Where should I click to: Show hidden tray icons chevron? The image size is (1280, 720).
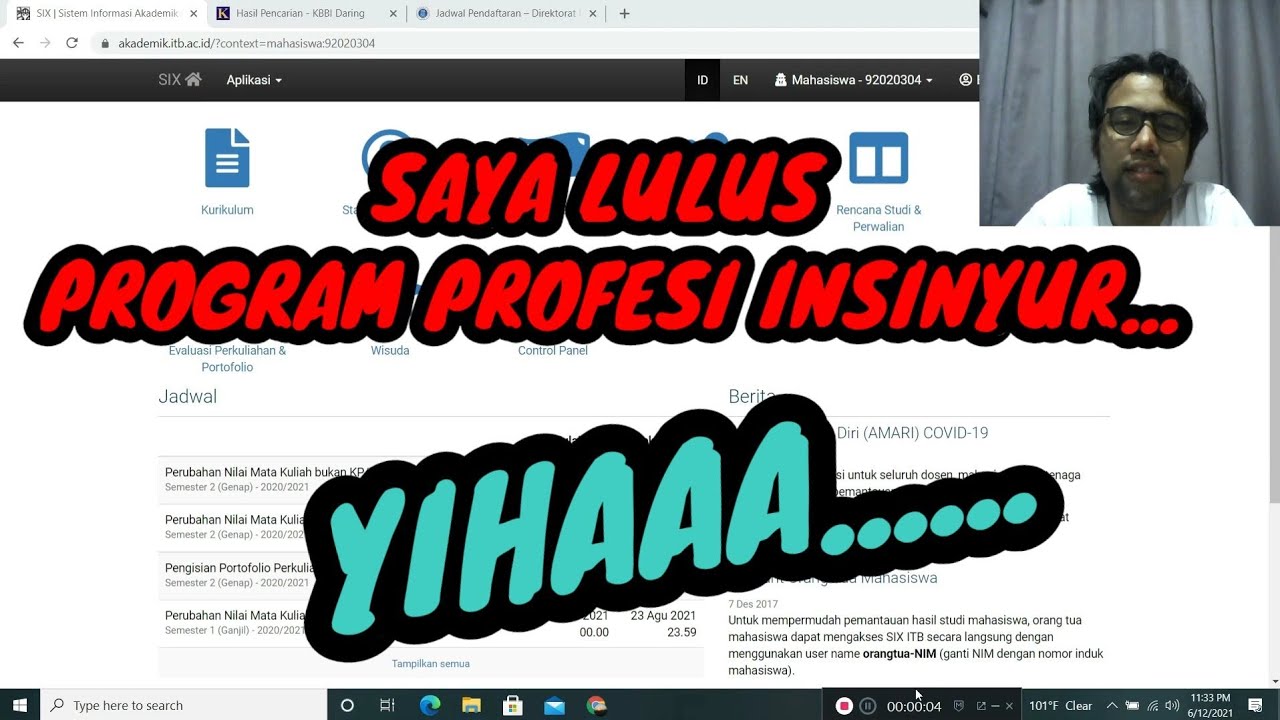click(x=1112, y=705)
